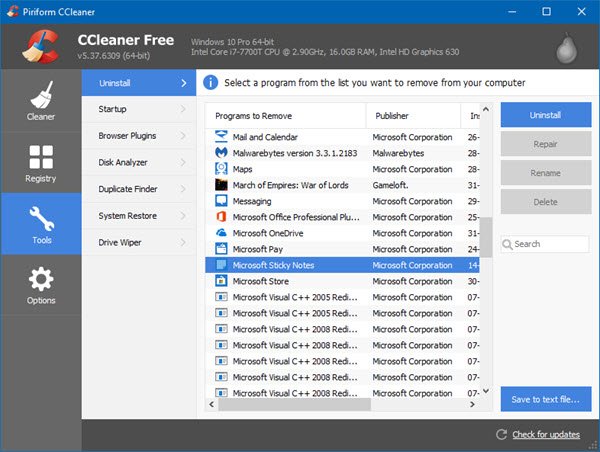Click the chevron next to Drive Wiper
Image resolution: width=600 pixels, height=452 pixels.
click(x=183, y=242)
